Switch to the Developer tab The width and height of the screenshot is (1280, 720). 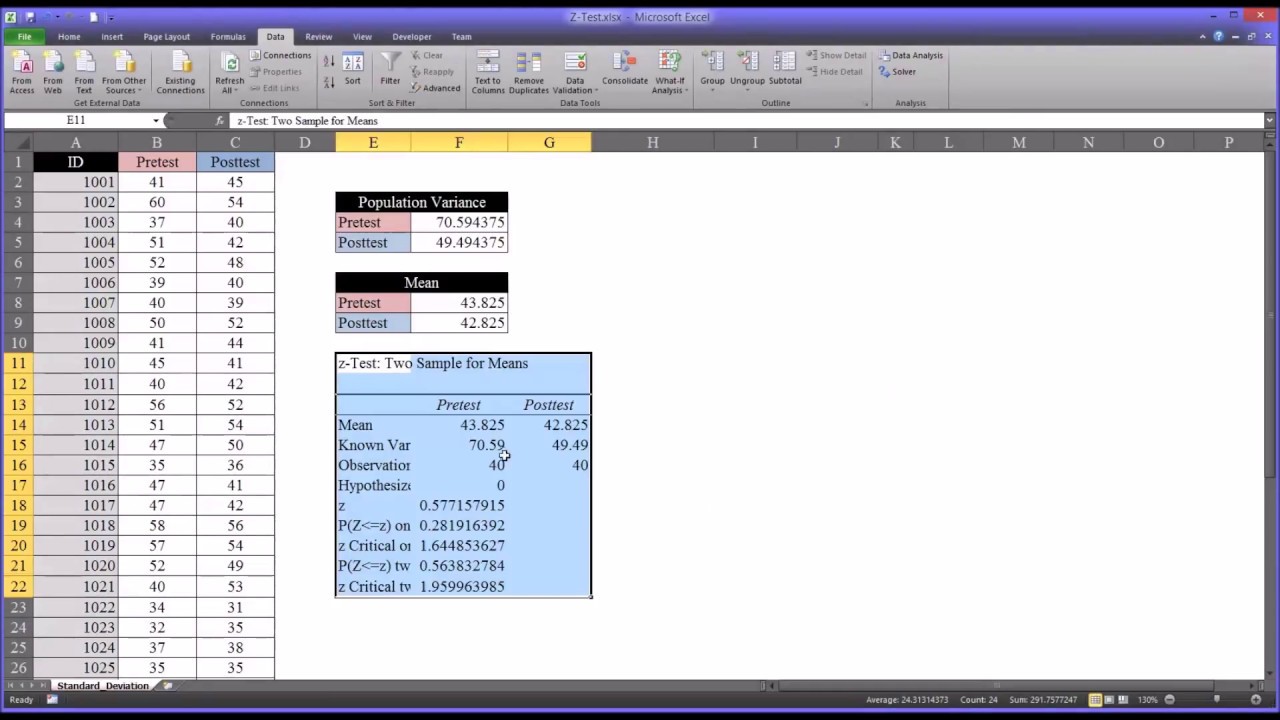[412, 37]
